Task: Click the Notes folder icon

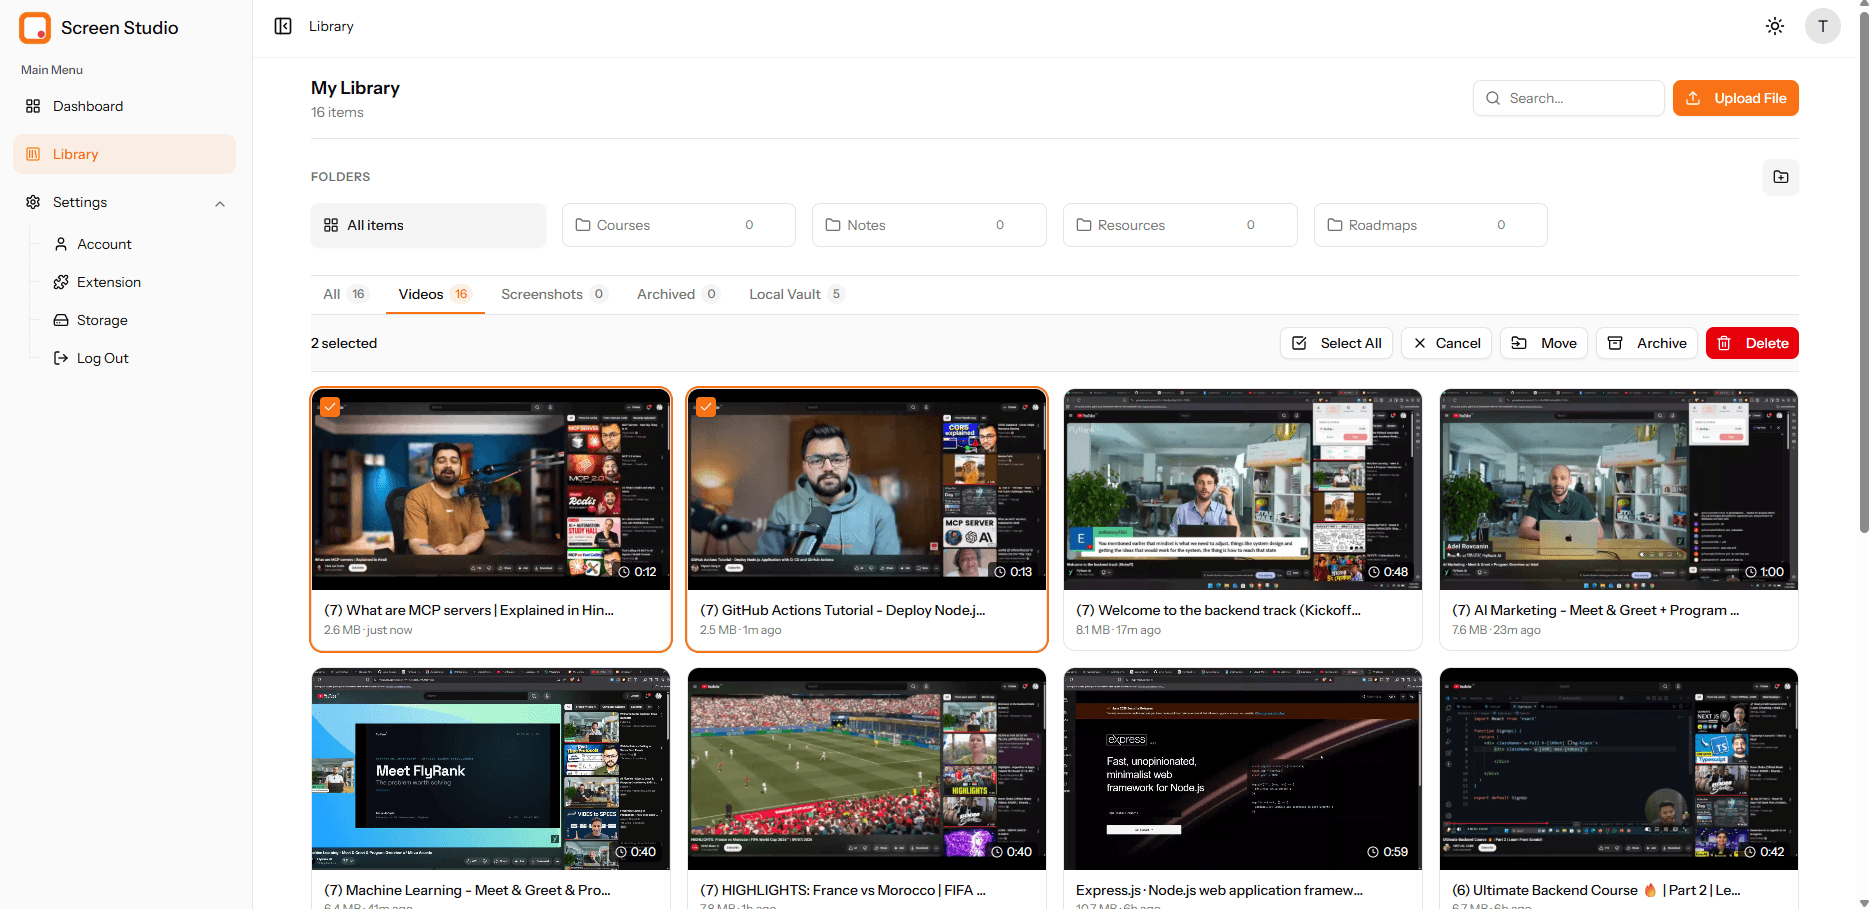Action: [833, 225]
